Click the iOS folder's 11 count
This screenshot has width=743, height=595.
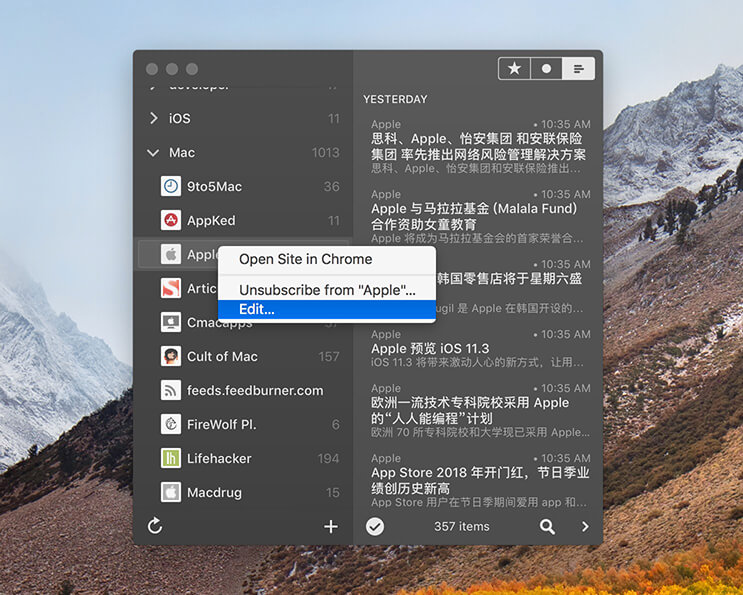click(x=334, y=118)
